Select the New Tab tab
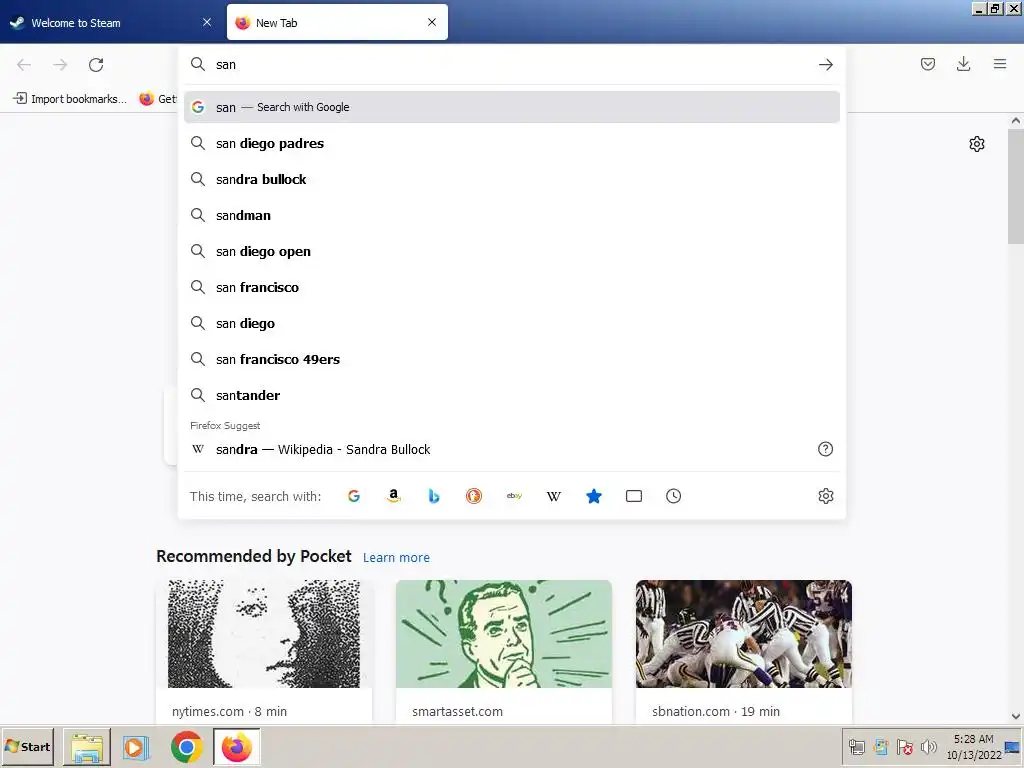The width and height of the screenshot is (1024, 768). click(337, 22)
